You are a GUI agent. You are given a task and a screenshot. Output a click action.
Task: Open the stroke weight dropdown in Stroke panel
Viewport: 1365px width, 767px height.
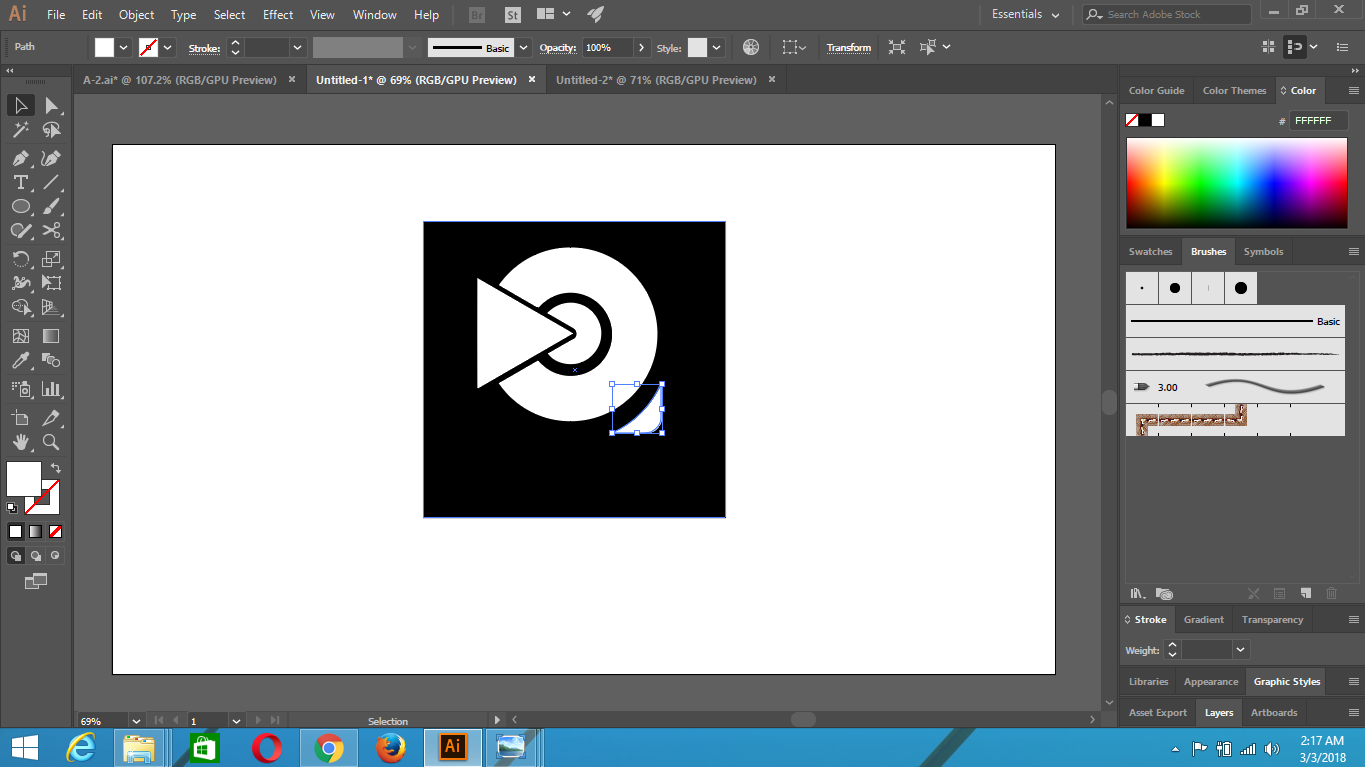[1241, 650]
